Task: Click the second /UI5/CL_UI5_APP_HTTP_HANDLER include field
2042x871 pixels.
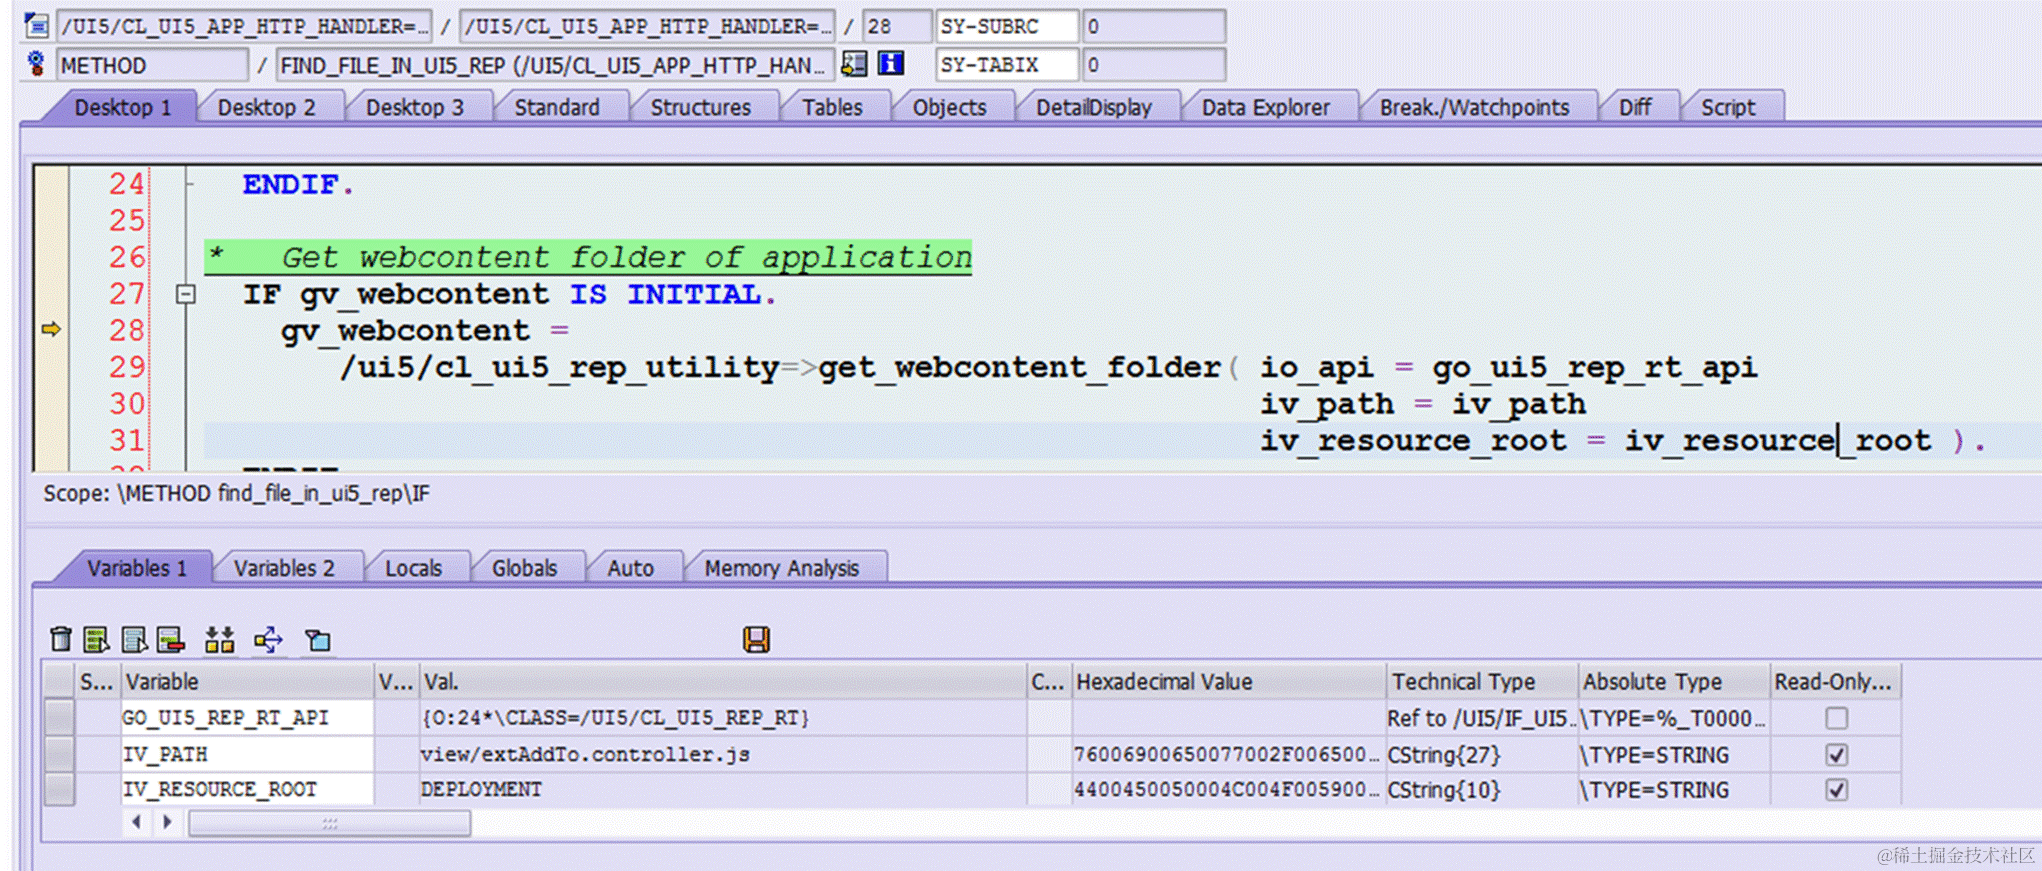Action: tap(647, 26)
